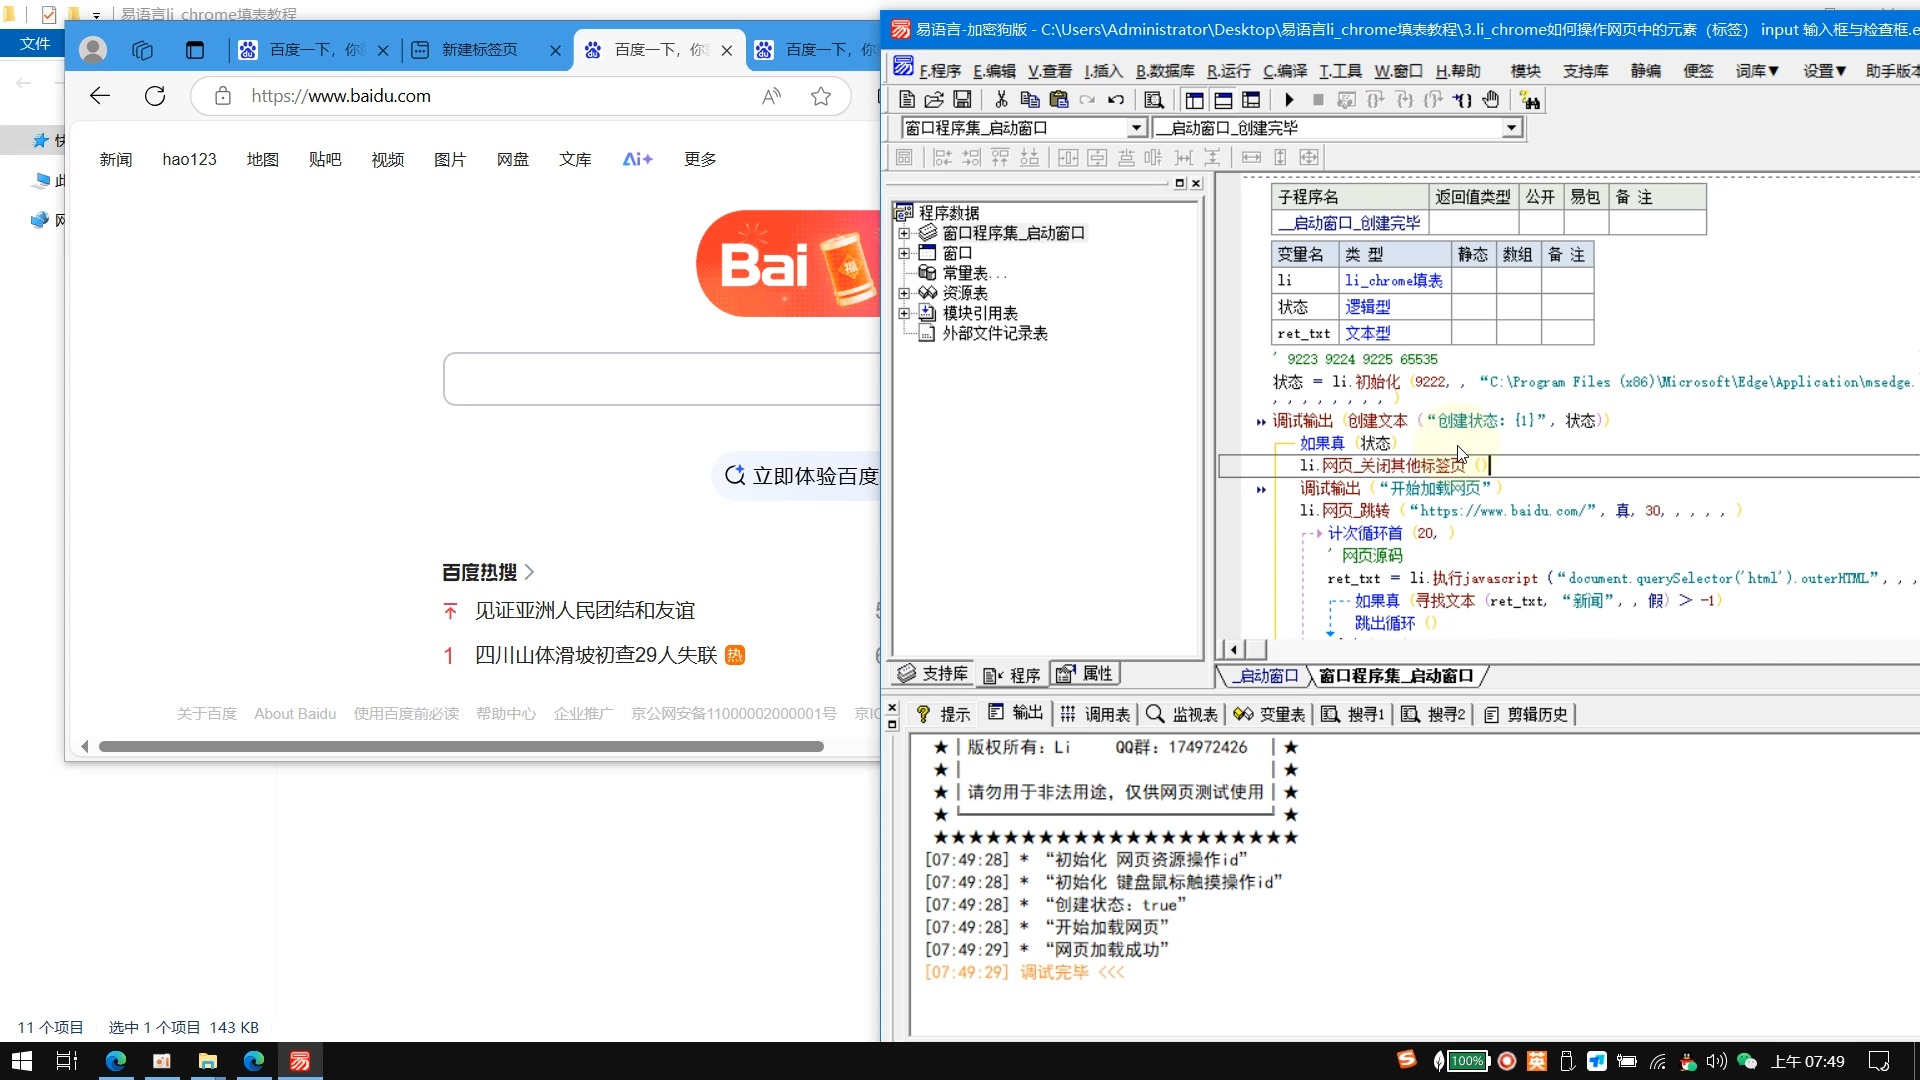The height and width of the screenshot is (1080, 1920).
Task: Click the Cut scissors icon
Action: pos(1001,100)
